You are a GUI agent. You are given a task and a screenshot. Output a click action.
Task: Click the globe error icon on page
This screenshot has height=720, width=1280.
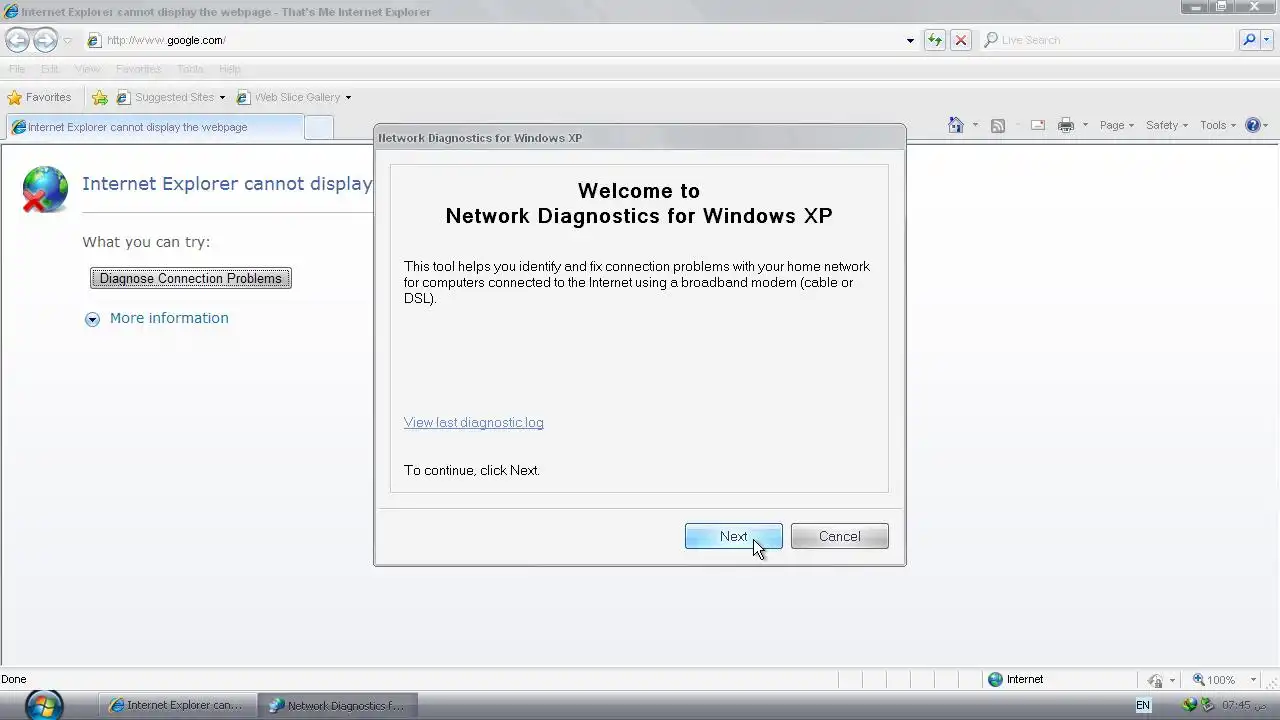pos(45,189)
